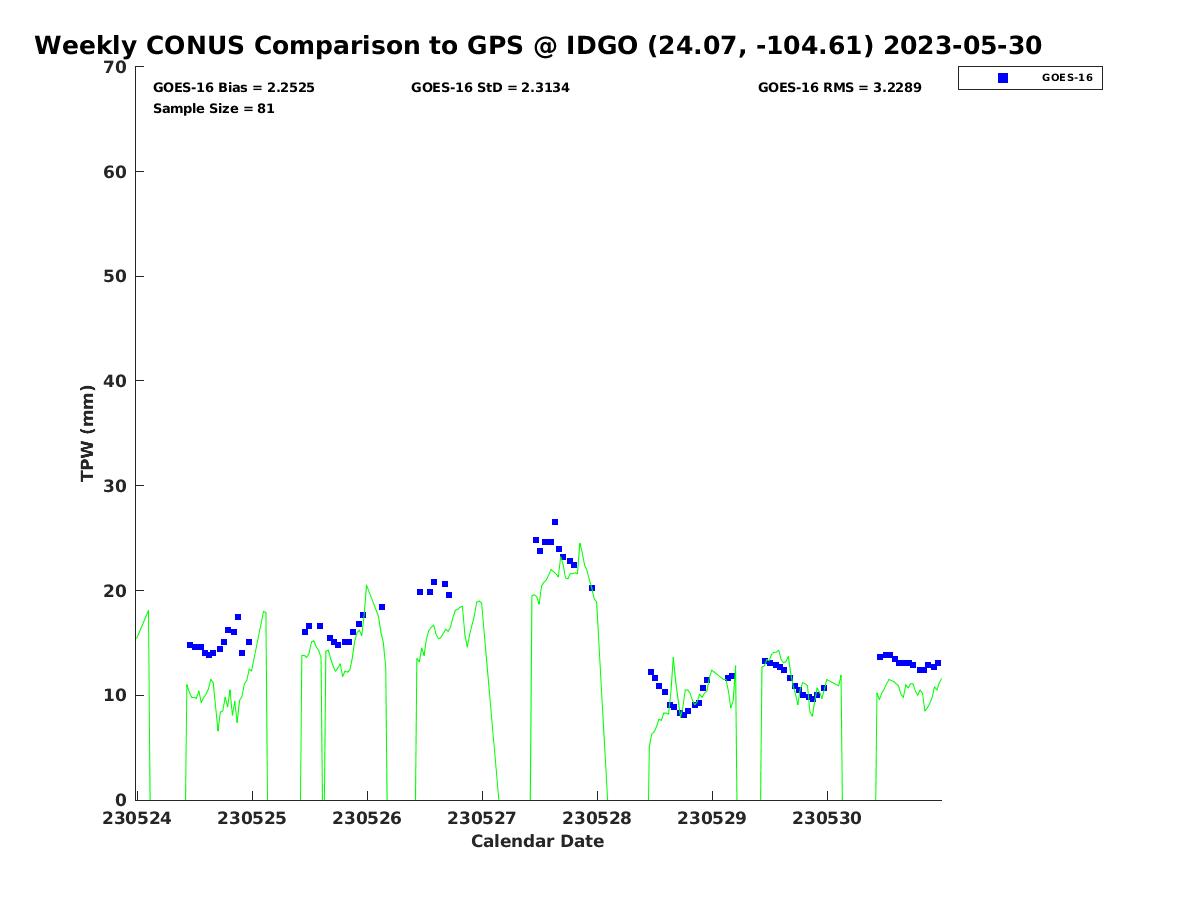Click the Sample Size = 81 label
This screenshot has width=1200, height=900.
214,108
